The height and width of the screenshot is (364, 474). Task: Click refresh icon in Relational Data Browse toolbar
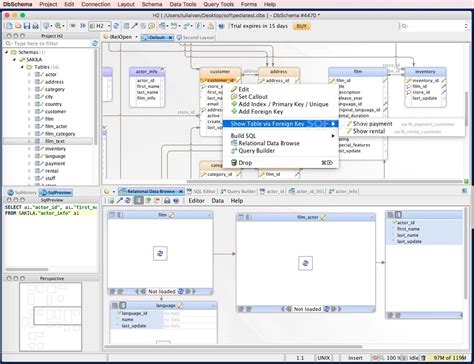(x=127, y=201)
